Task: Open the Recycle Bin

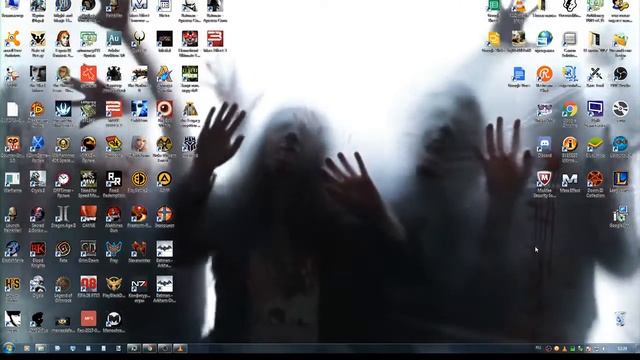Action: click(620, 318)
